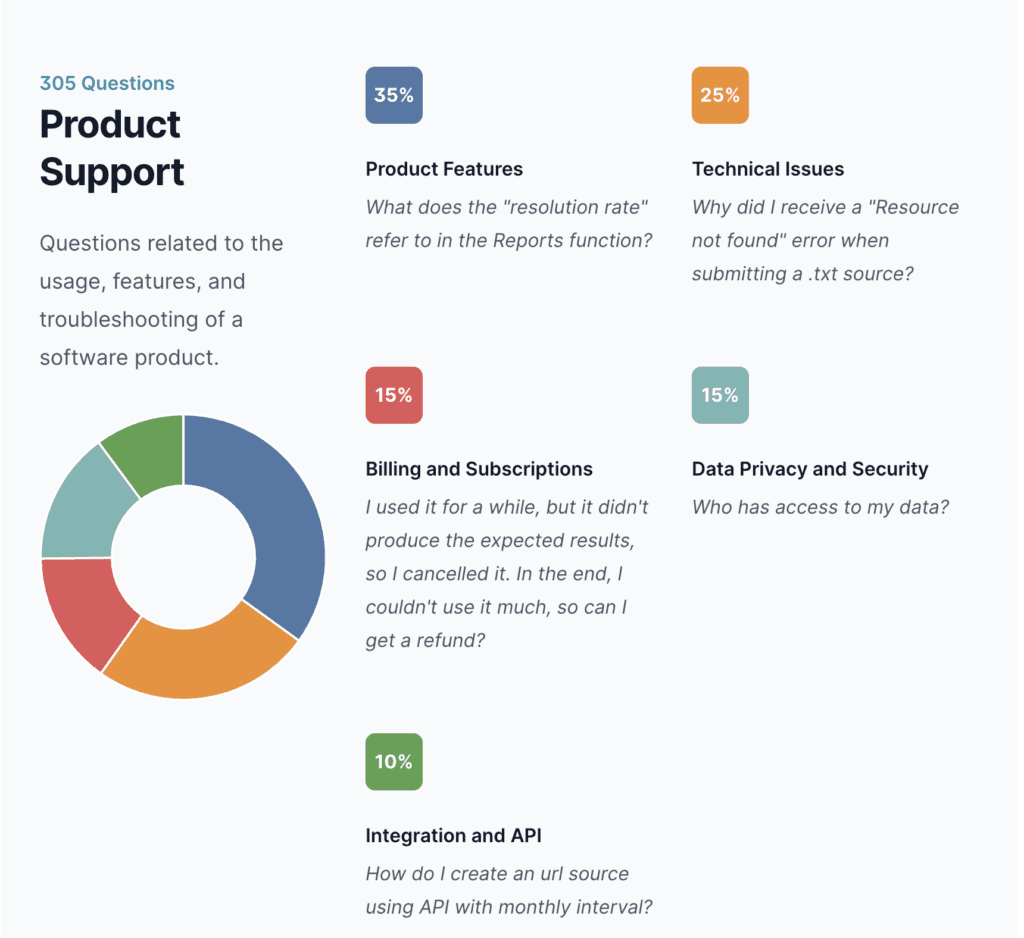Open the Data Privacy and Security category
The height and width of the screenshot is (938, 1024).
810,469
